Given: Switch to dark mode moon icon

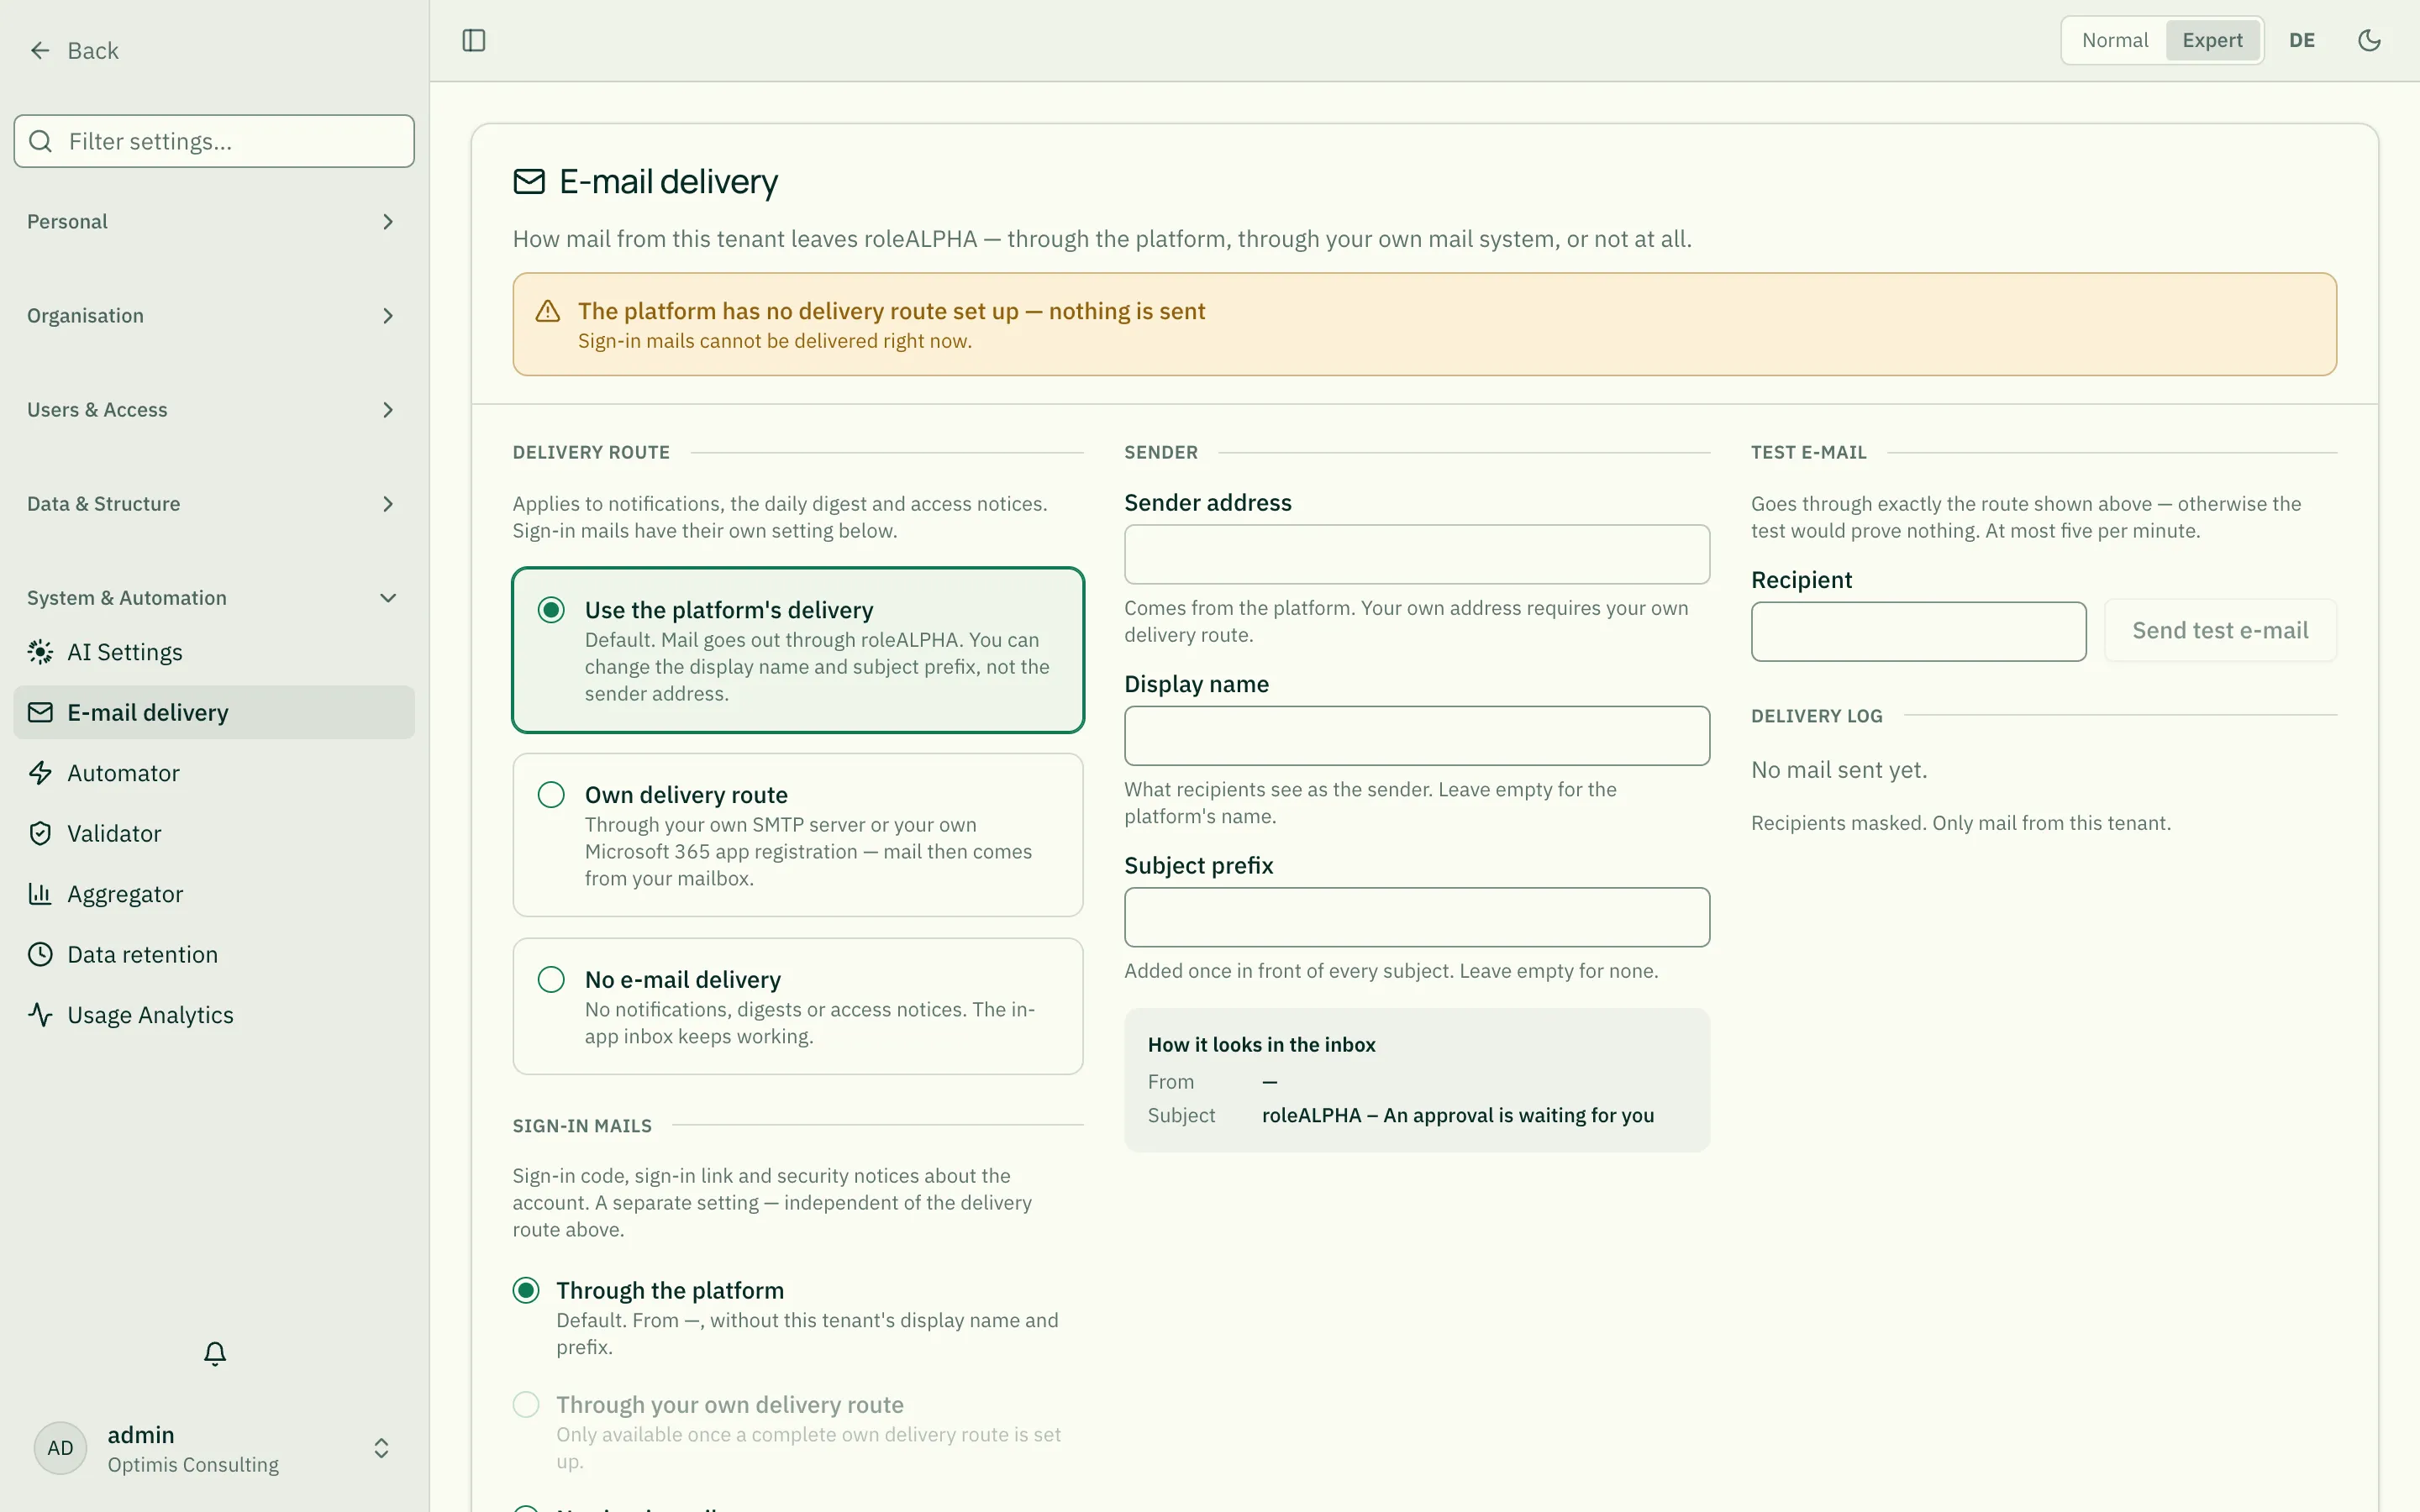Looking at the screenshot, I should pyautogui.click(x=2369, y=41).
